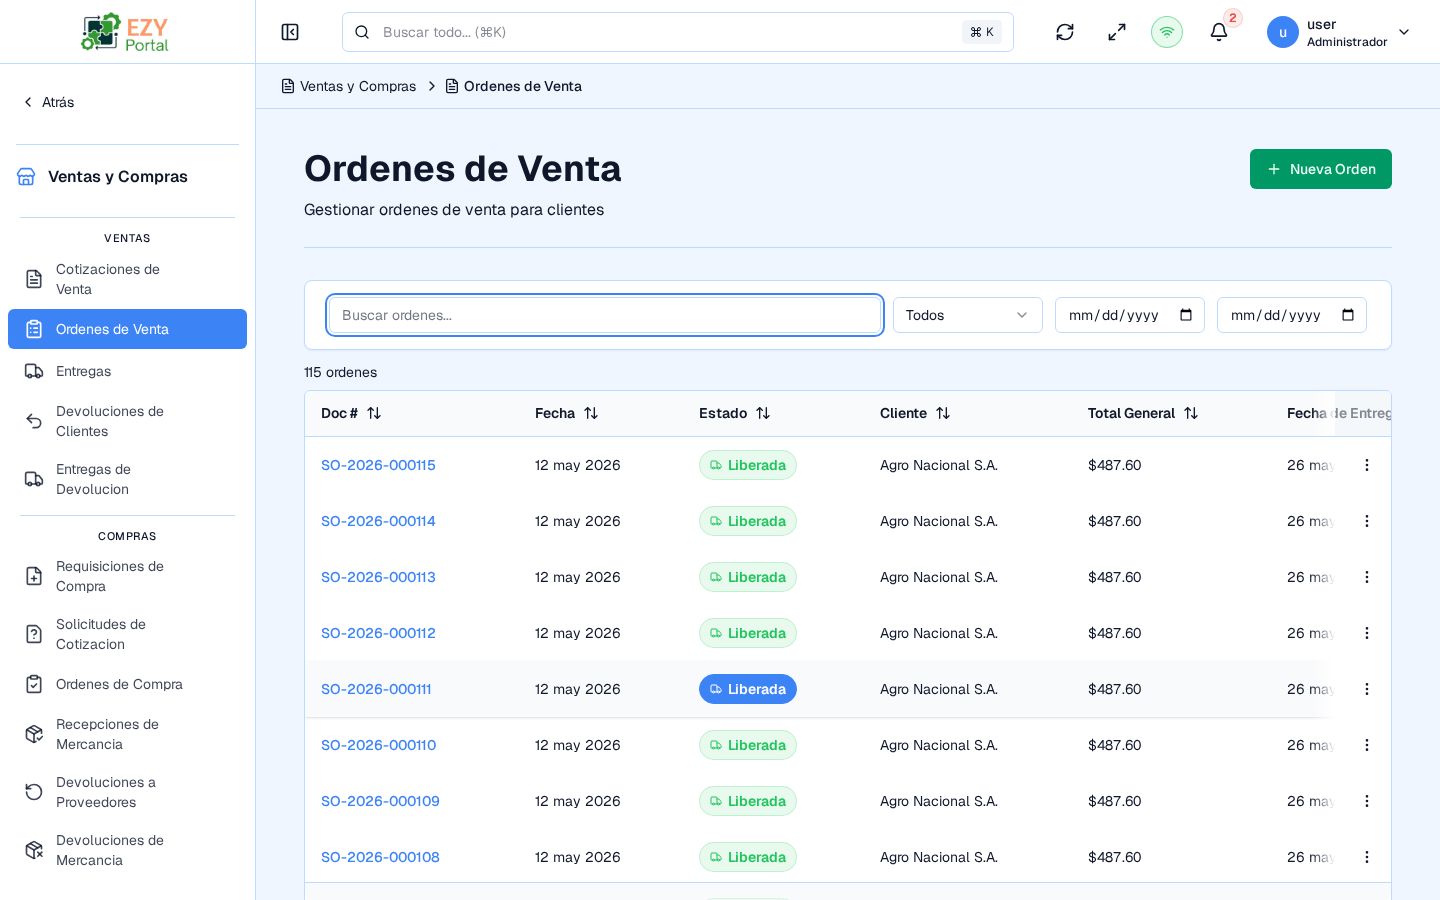
Task: Click the Recepciones de Mercancia box icon
Action: pos(34,734)
